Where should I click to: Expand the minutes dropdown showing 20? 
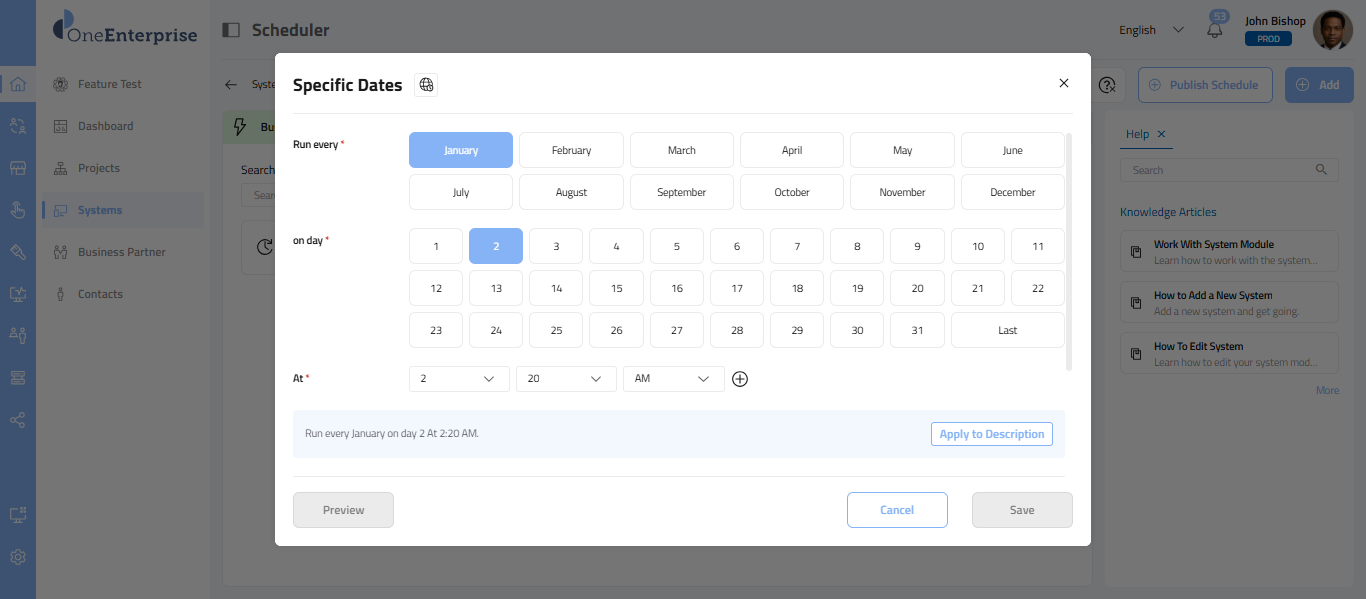point(565,379)
